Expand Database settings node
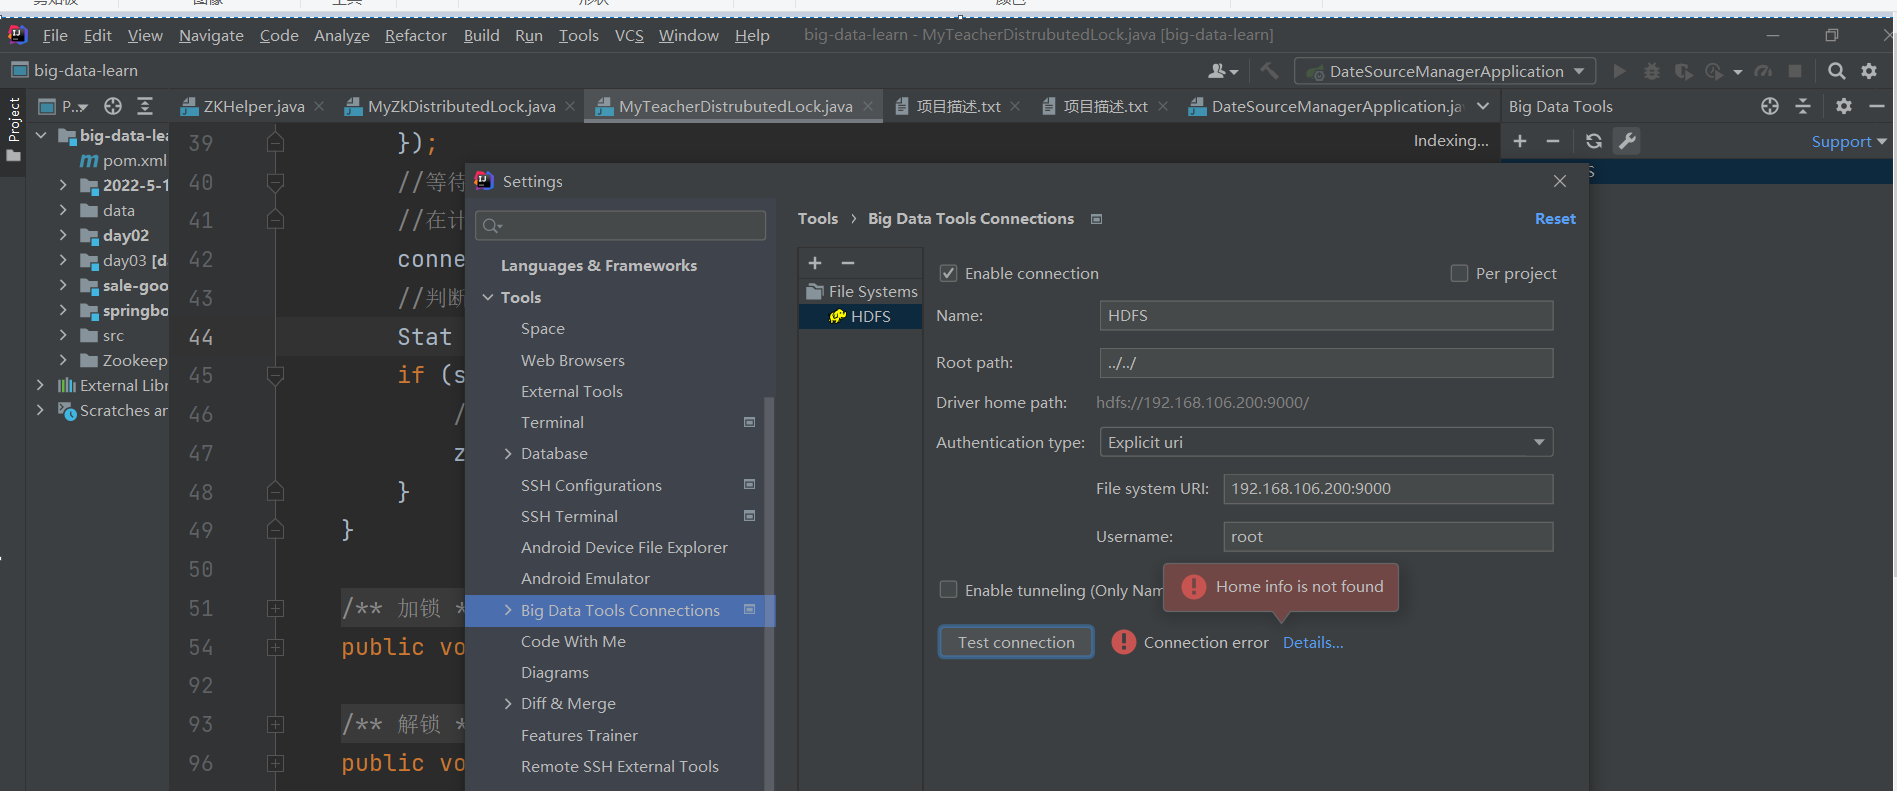 pyautogui.click(x=508, y=454)
